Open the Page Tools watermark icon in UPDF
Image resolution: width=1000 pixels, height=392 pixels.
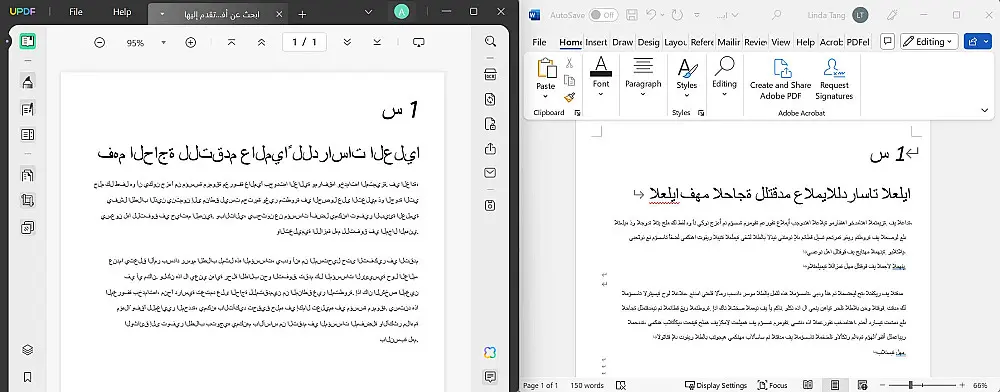27,227
